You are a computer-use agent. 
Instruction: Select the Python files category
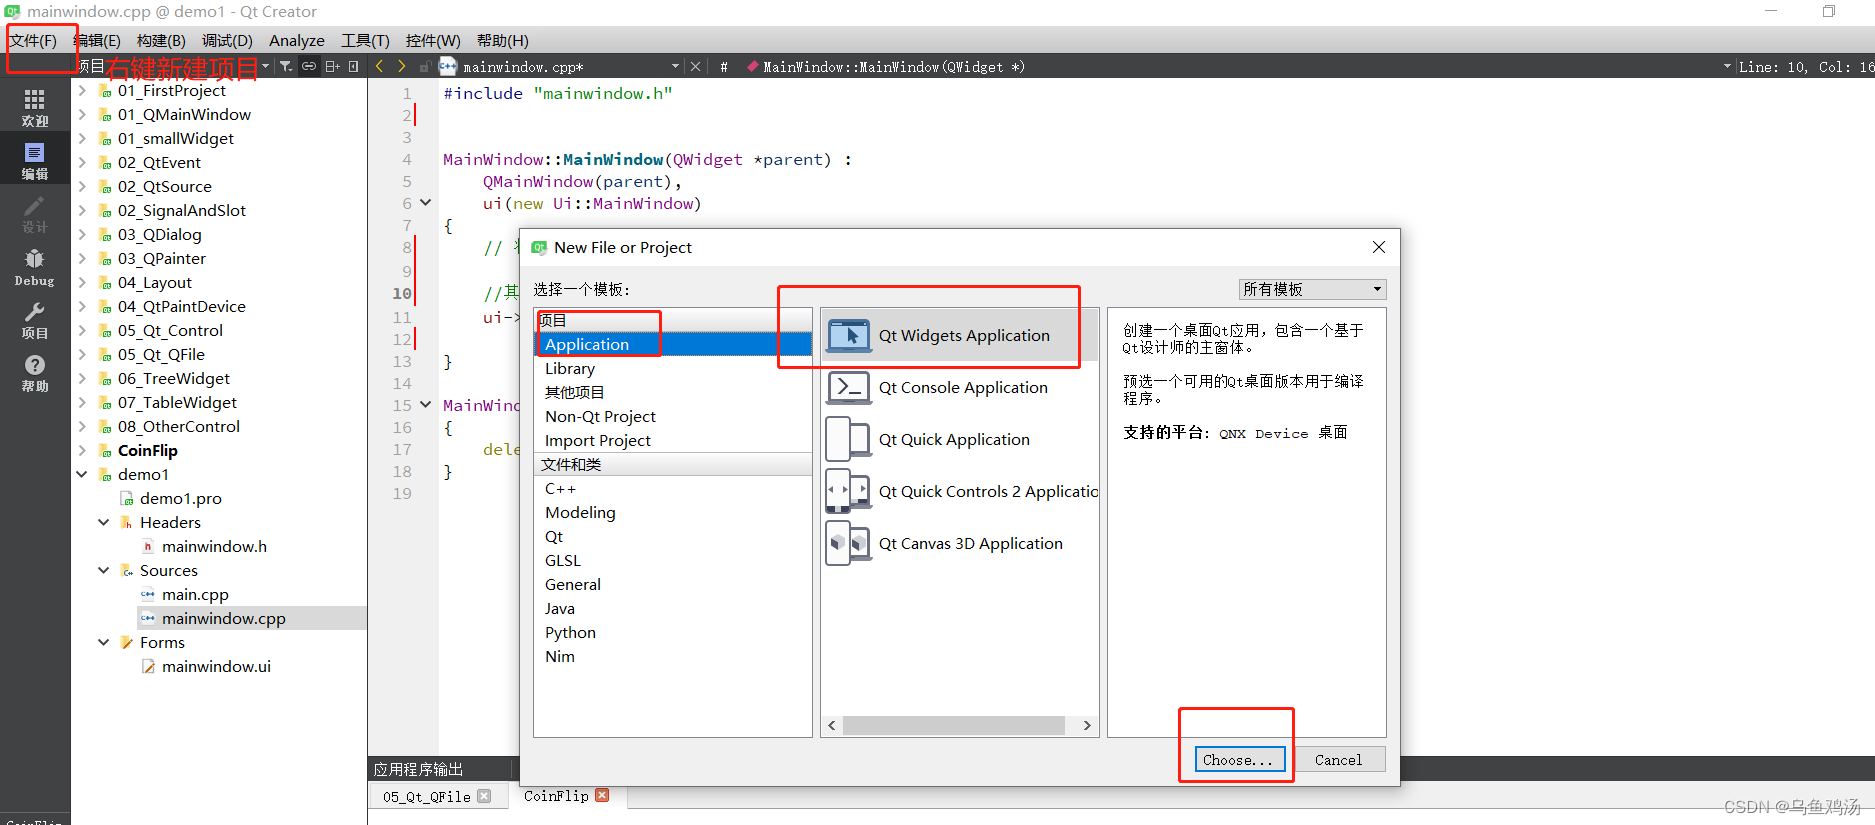570,632
